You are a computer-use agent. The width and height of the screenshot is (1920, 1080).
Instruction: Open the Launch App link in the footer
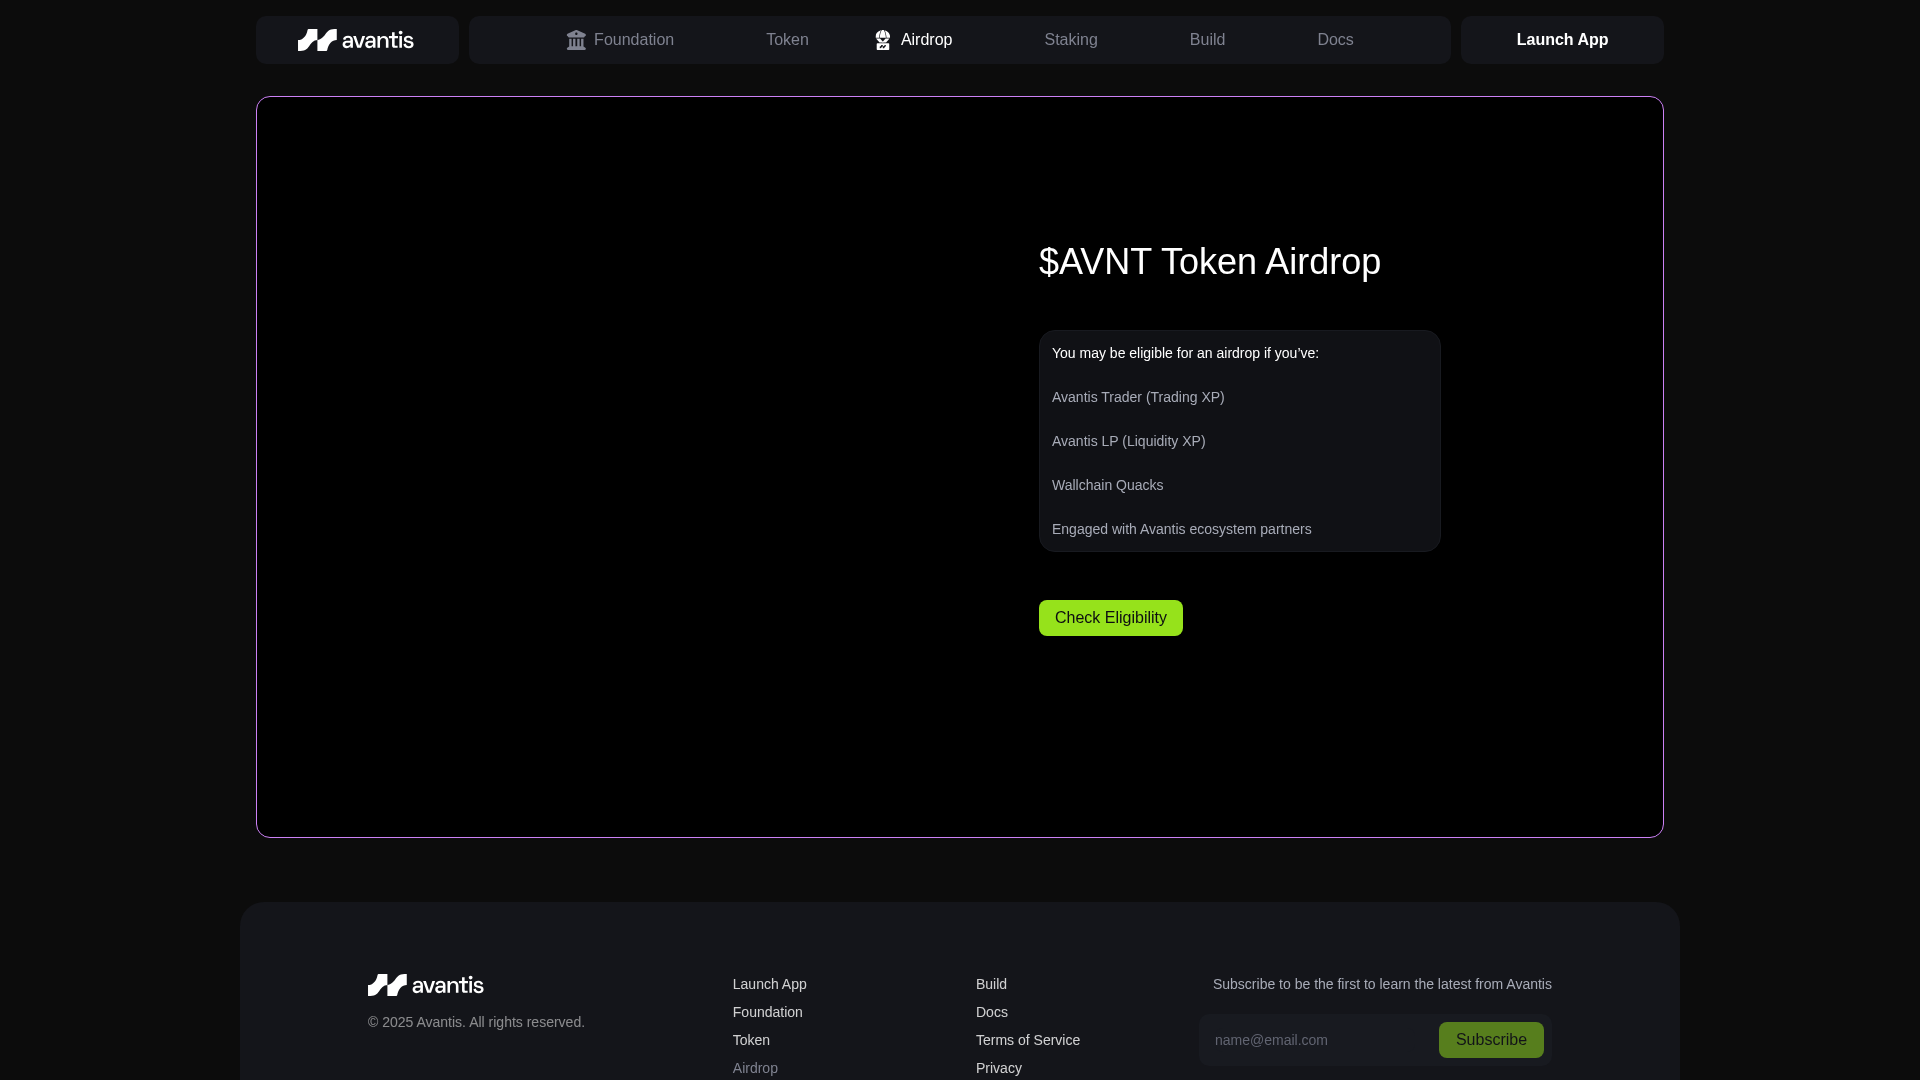click(x=769, y=984)
